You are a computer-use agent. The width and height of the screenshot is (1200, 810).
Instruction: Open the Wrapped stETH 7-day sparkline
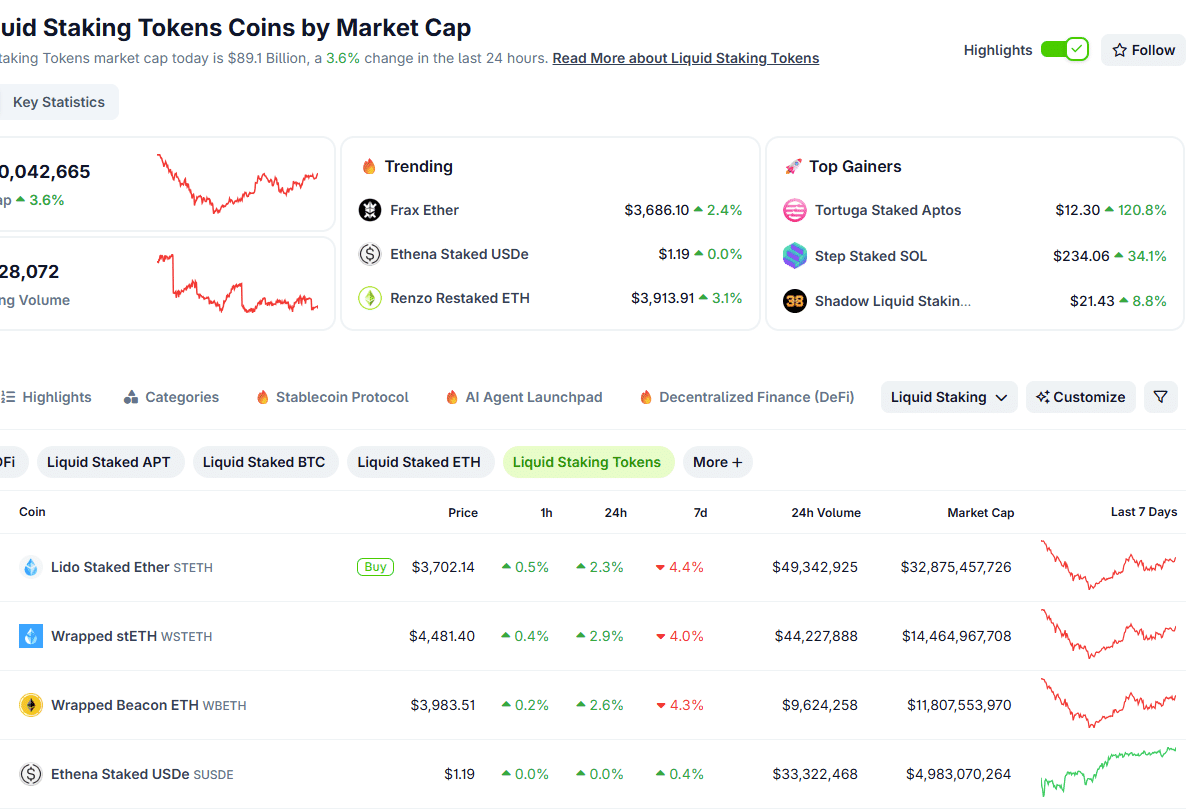point(1108,633)
